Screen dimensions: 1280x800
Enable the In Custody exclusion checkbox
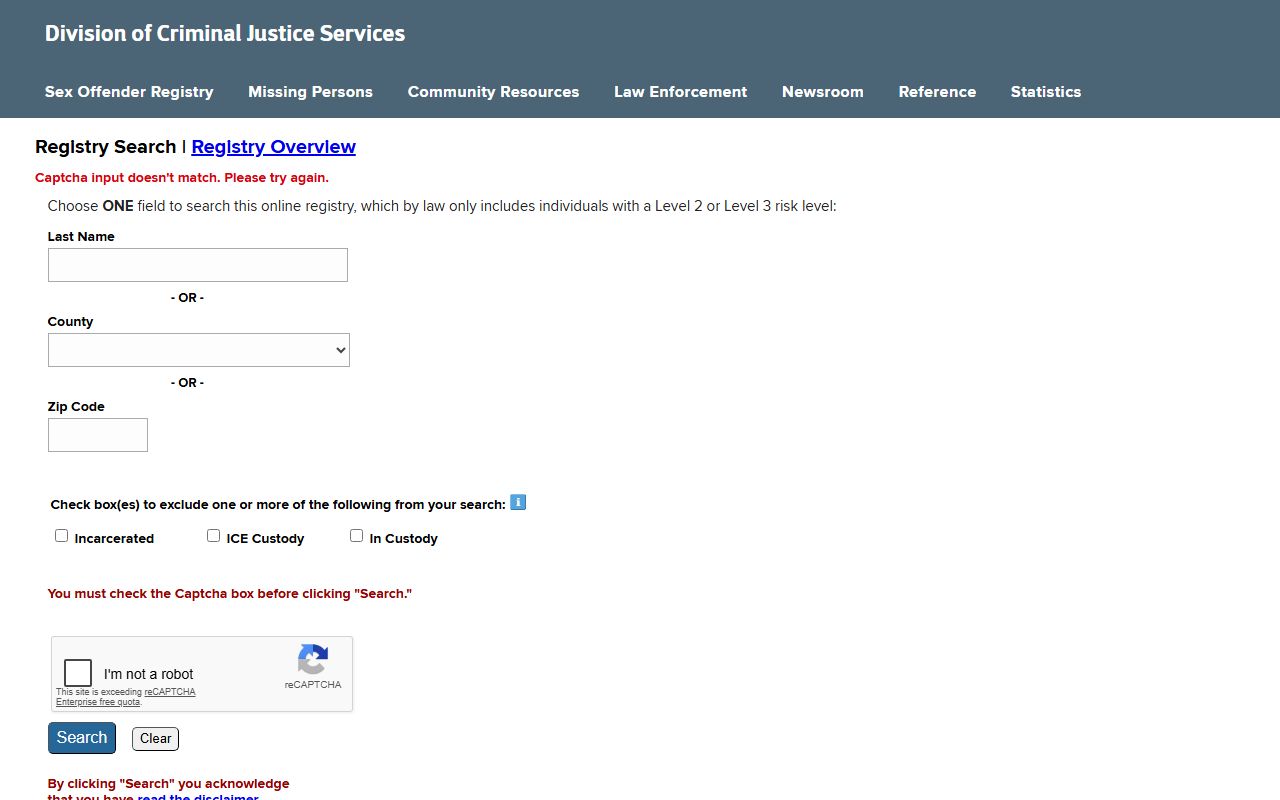click(x=357, y=536)
